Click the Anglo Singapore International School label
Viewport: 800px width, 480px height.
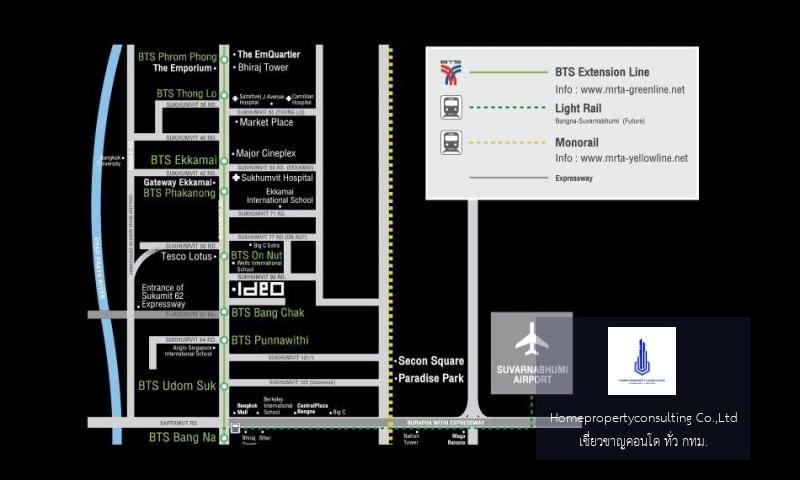(188, 351)
